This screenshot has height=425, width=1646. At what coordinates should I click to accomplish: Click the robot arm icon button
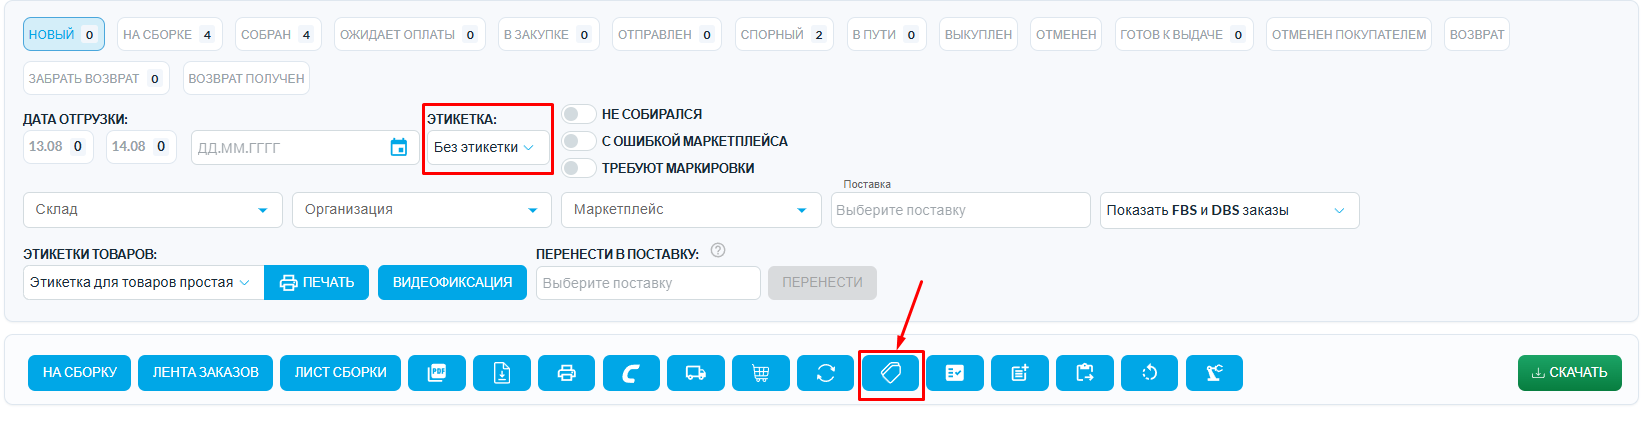click(1214, 373)
